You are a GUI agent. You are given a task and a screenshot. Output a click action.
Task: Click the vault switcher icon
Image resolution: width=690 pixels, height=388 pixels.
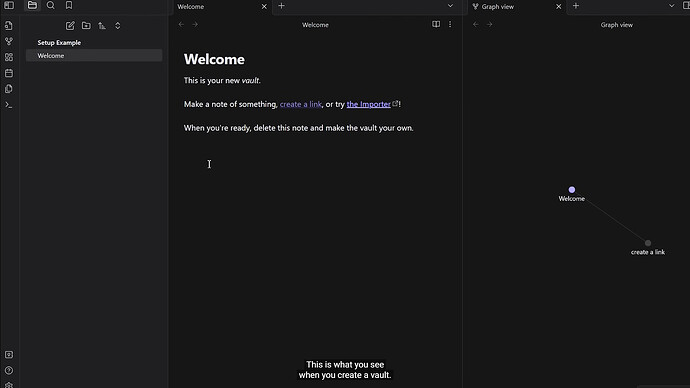(9, 355)
